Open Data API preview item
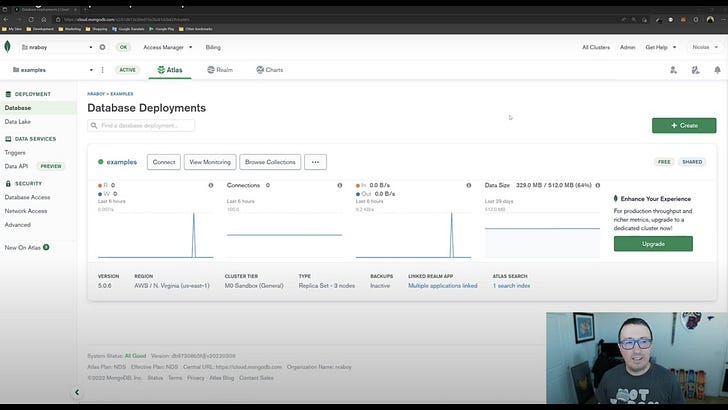The image size is (728, 410). [x=34, y=166]
